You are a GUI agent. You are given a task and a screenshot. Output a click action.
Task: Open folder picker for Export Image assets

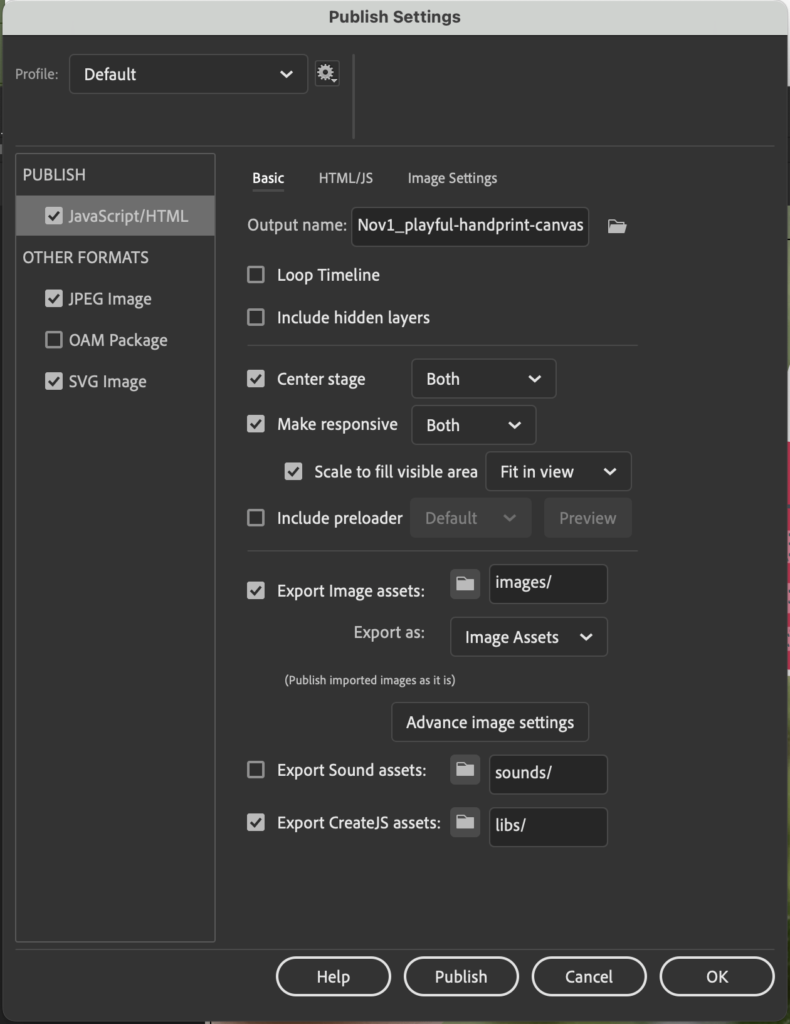pos(464,583)
